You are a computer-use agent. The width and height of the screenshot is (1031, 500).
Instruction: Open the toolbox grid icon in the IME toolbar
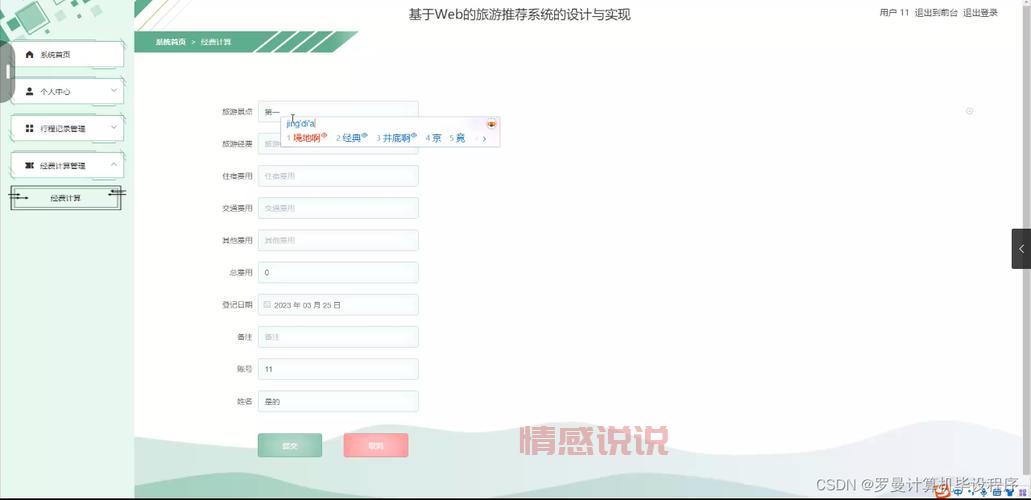point(1022,492)
